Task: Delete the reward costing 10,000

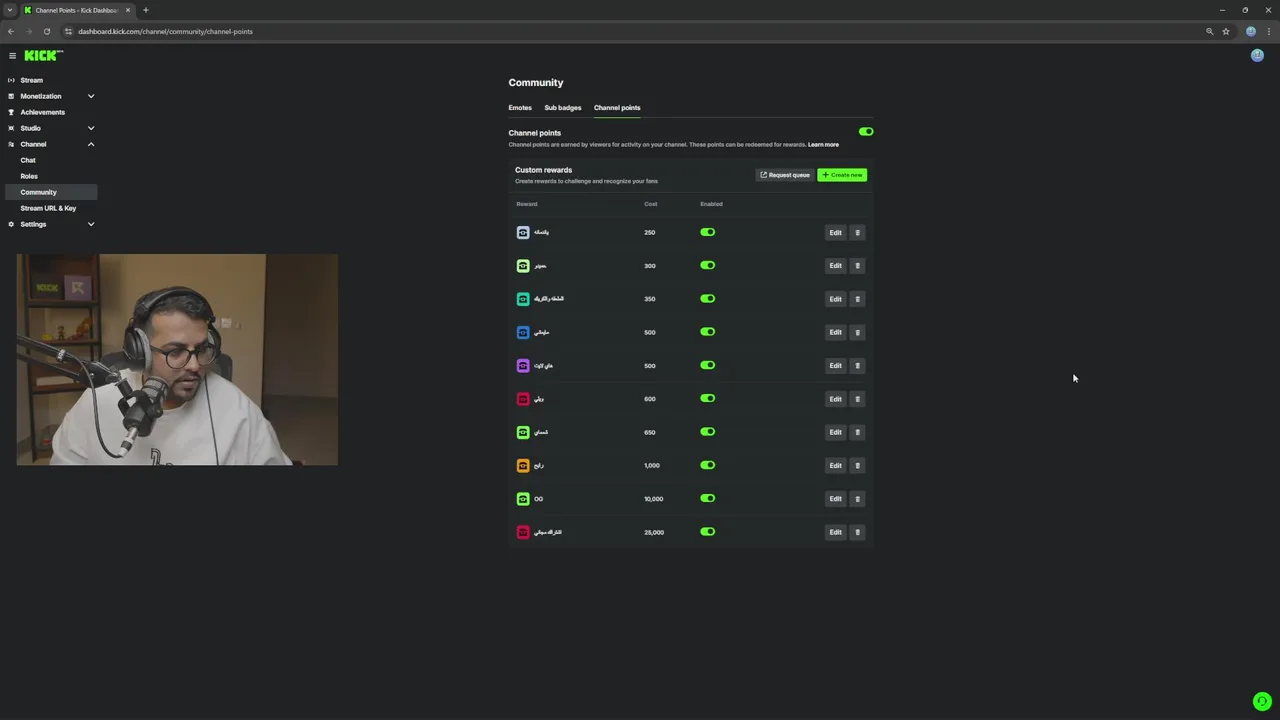Action: pos(857,499)
